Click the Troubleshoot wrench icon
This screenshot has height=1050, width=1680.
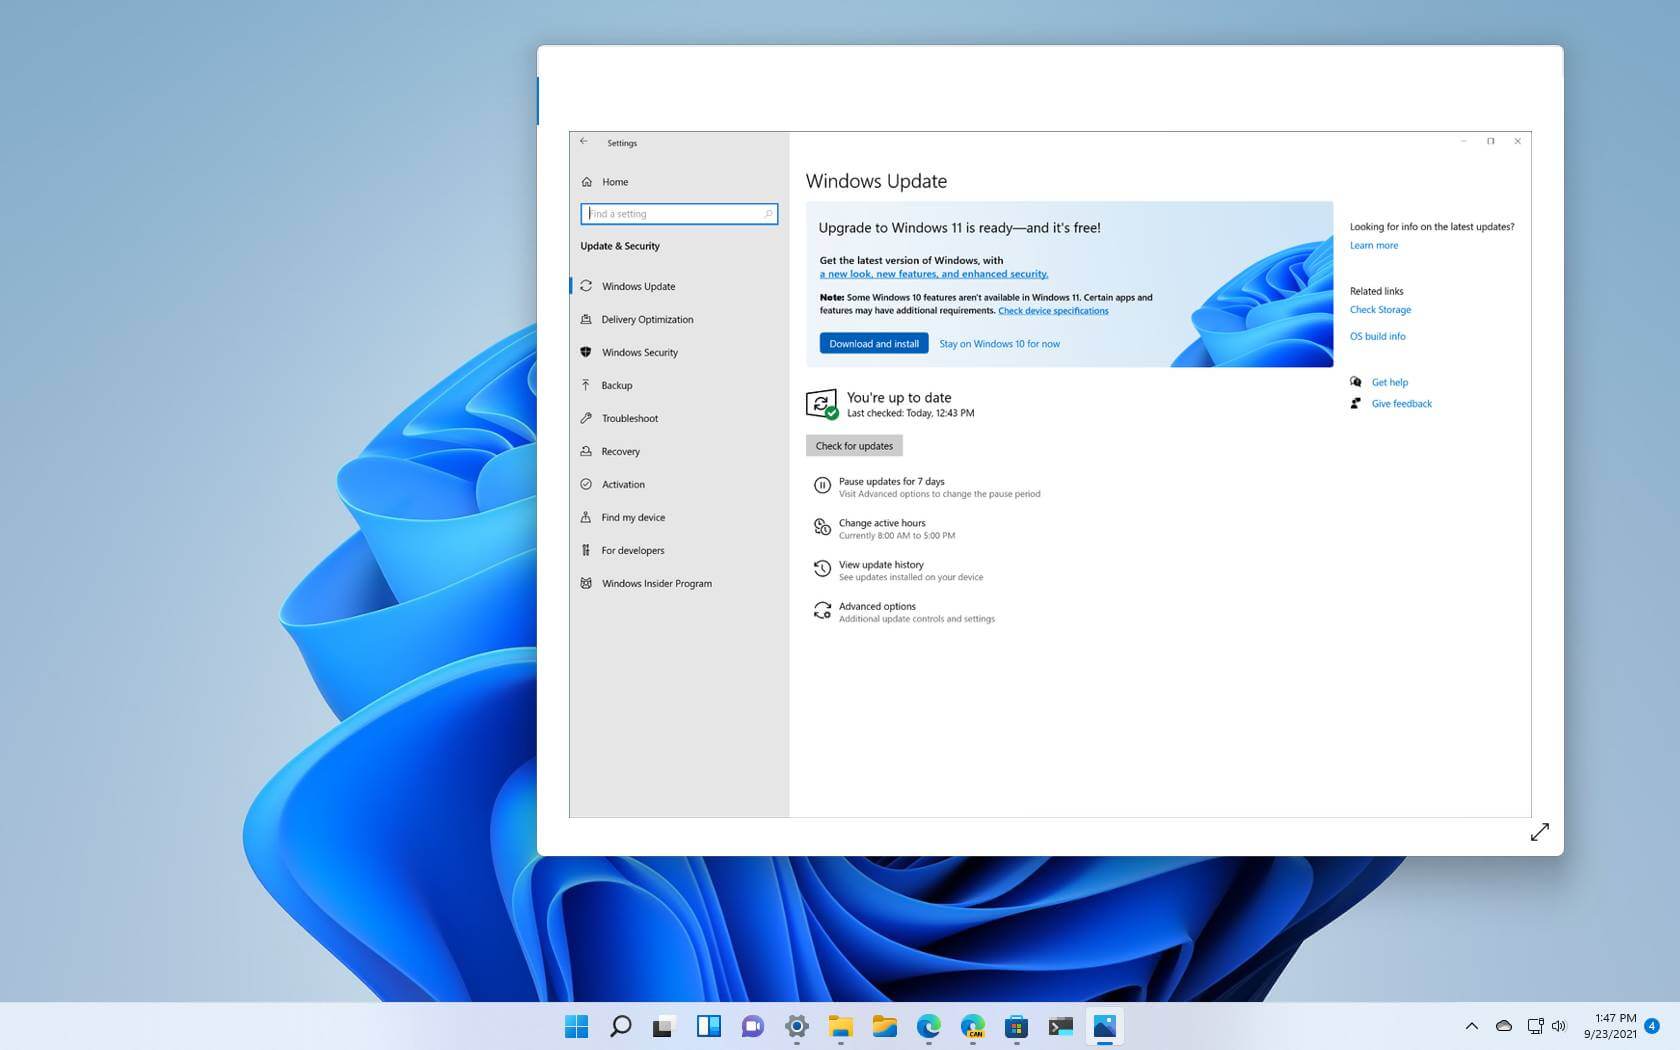pos(586,418)
